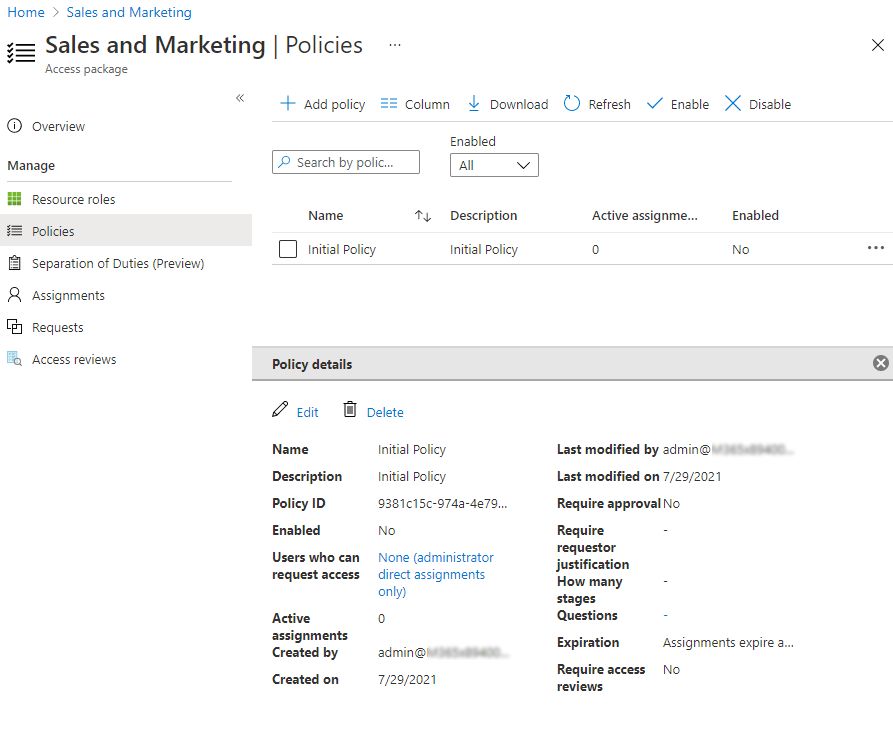Download the policies list

tap(474, 104)
